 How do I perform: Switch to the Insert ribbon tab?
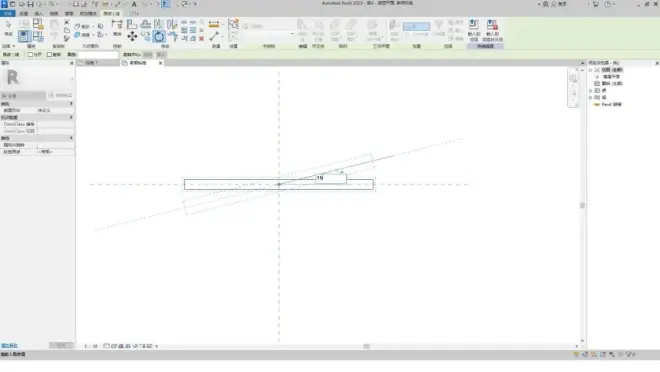(38, 13)
